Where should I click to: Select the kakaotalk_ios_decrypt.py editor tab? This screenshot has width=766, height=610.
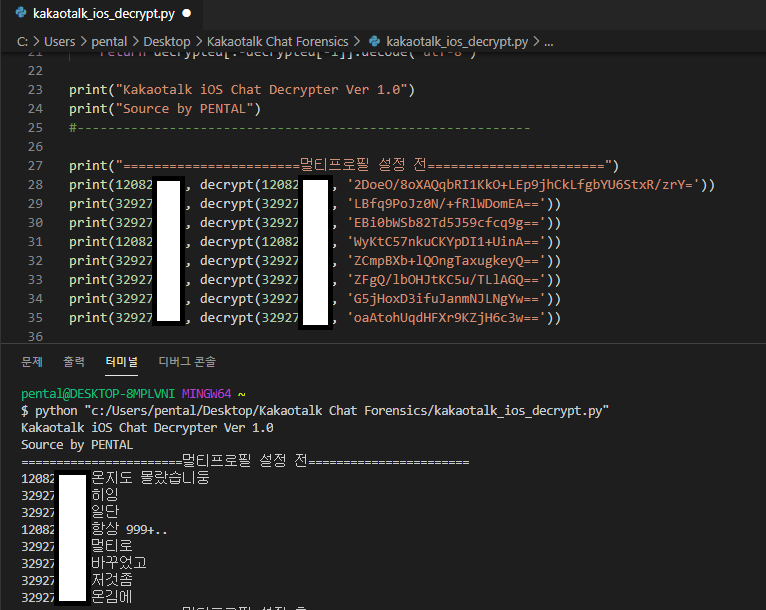tap(103, 14)
